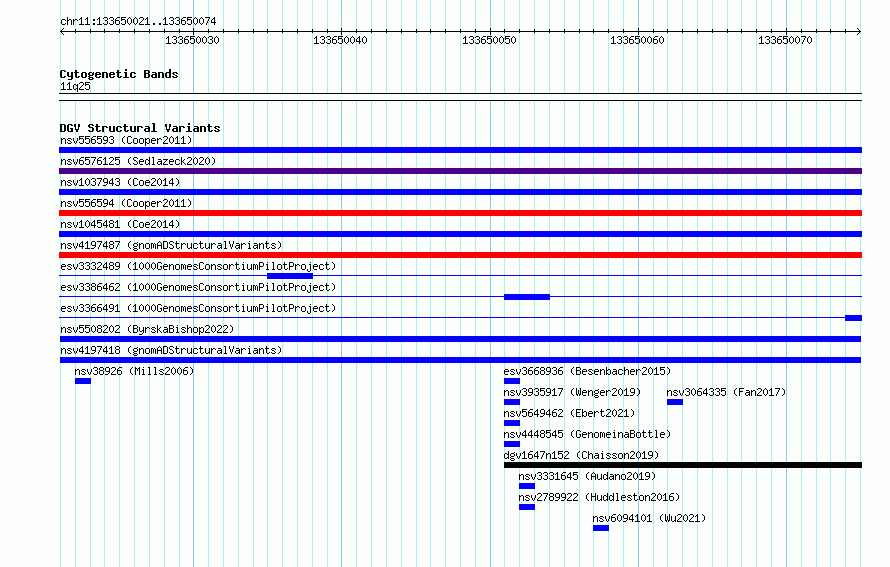Click chr11:133650021..133650074 coordinate label
This screenshot has width=890, height=567.
138,21
